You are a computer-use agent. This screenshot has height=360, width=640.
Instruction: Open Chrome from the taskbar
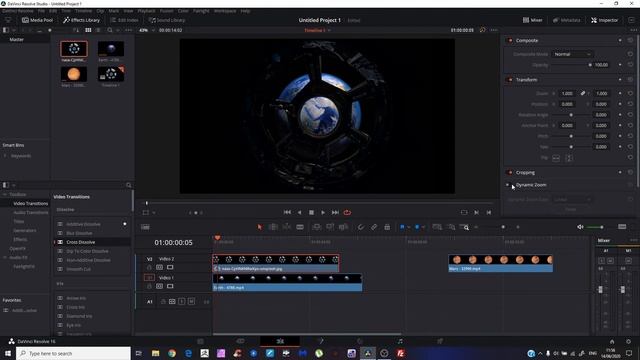172,353
